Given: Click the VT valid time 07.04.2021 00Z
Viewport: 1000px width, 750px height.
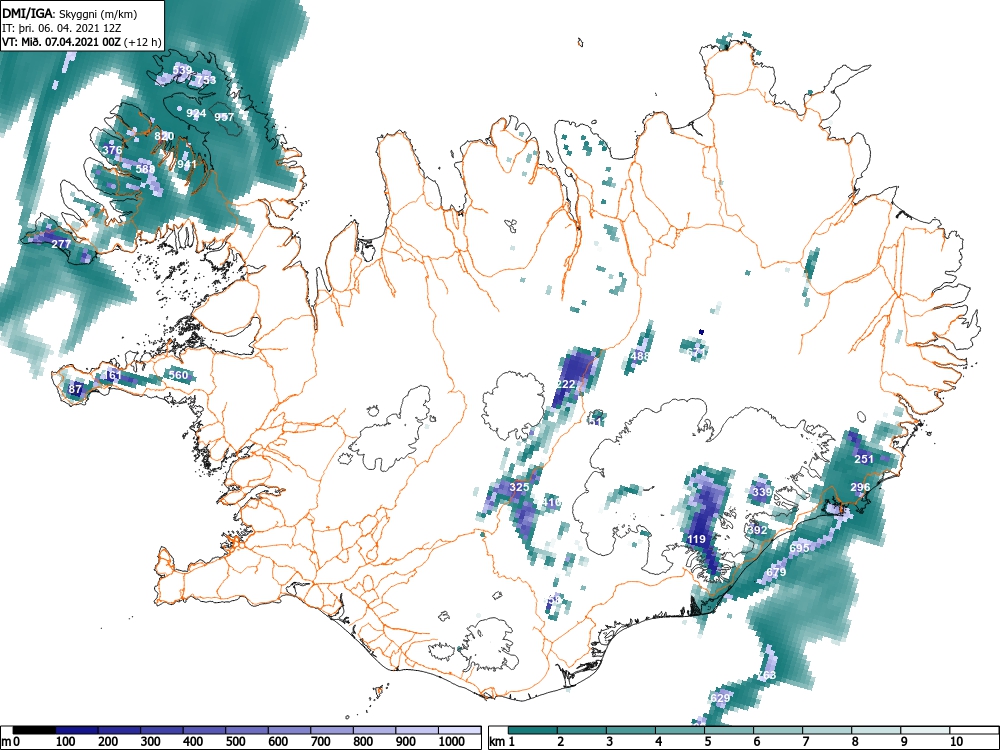Looking at the screenshot, I should tap(63, 42).
